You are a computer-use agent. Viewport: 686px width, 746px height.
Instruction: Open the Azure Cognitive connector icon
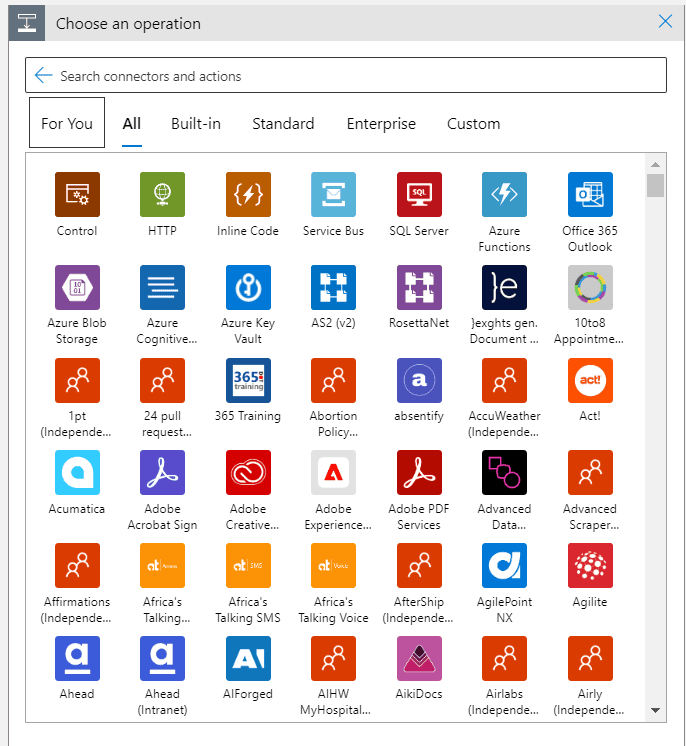162,287
